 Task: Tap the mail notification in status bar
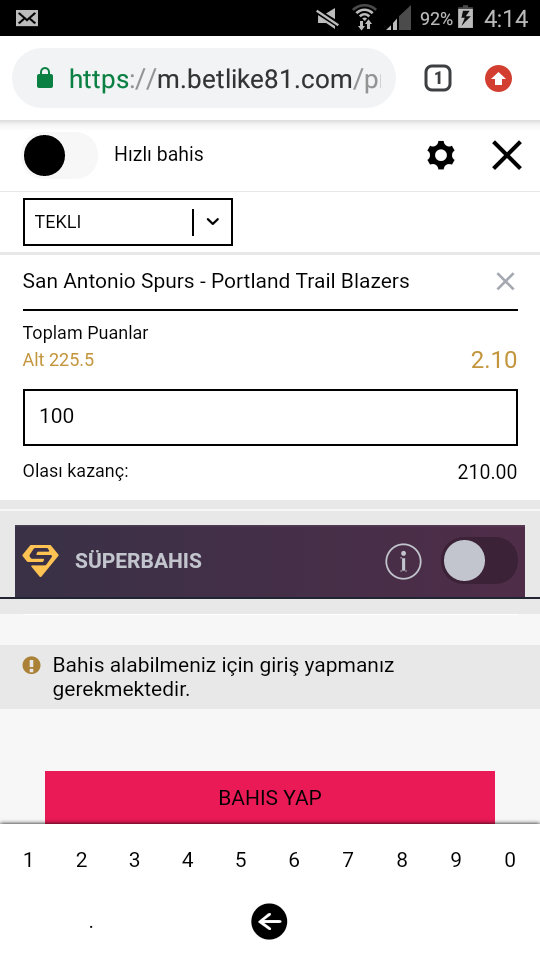[27, 18]
